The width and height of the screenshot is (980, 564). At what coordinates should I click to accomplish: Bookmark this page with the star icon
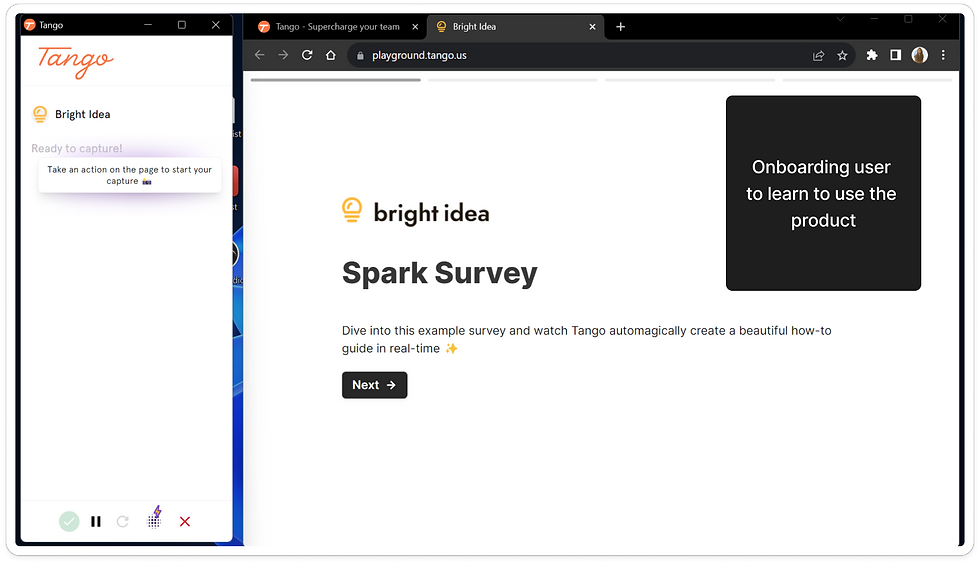click(x=842, y=56)
